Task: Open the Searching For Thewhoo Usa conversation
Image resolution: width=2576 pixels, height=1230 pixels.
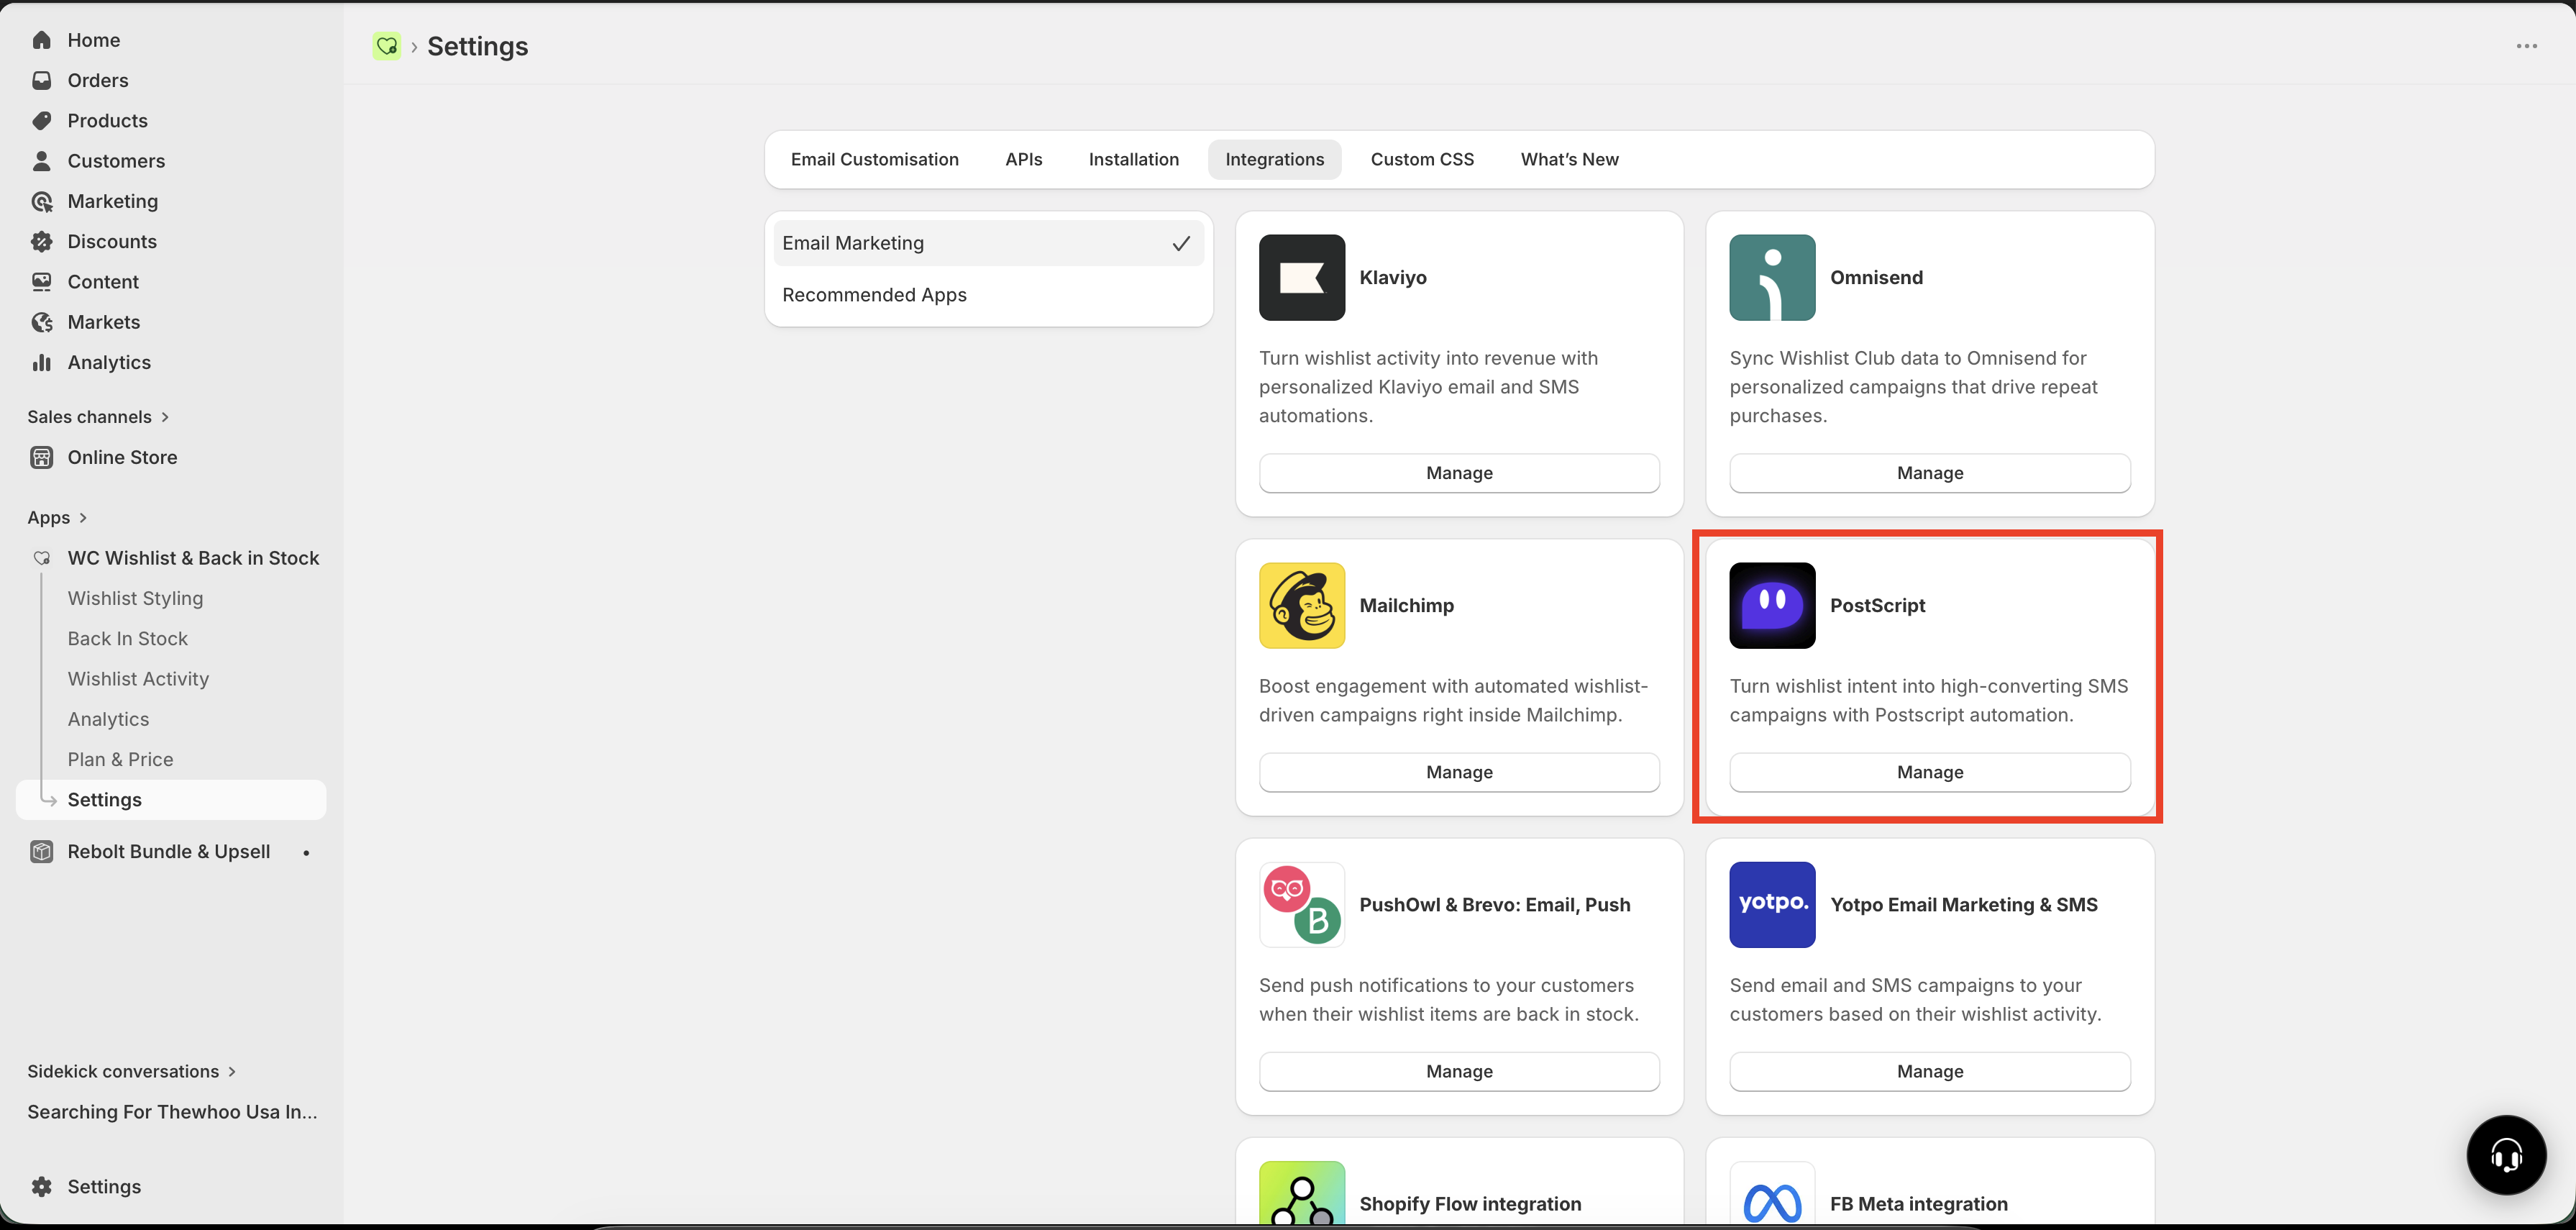Action: (x=172, y=1112)
